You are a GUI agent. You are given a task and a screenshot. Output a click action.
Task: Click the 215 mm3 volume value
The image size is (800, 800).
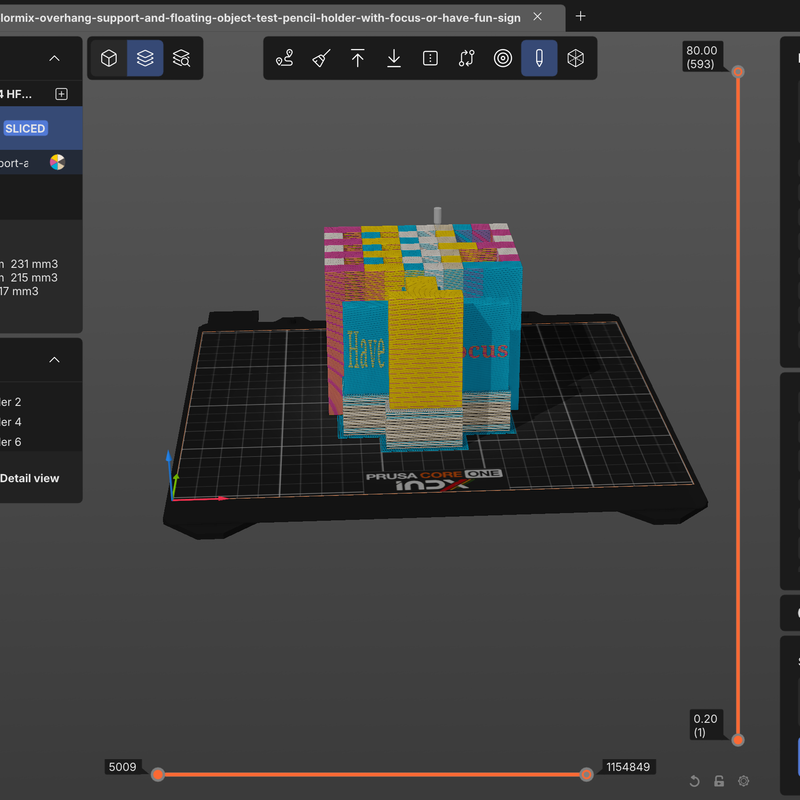[34, 278]
